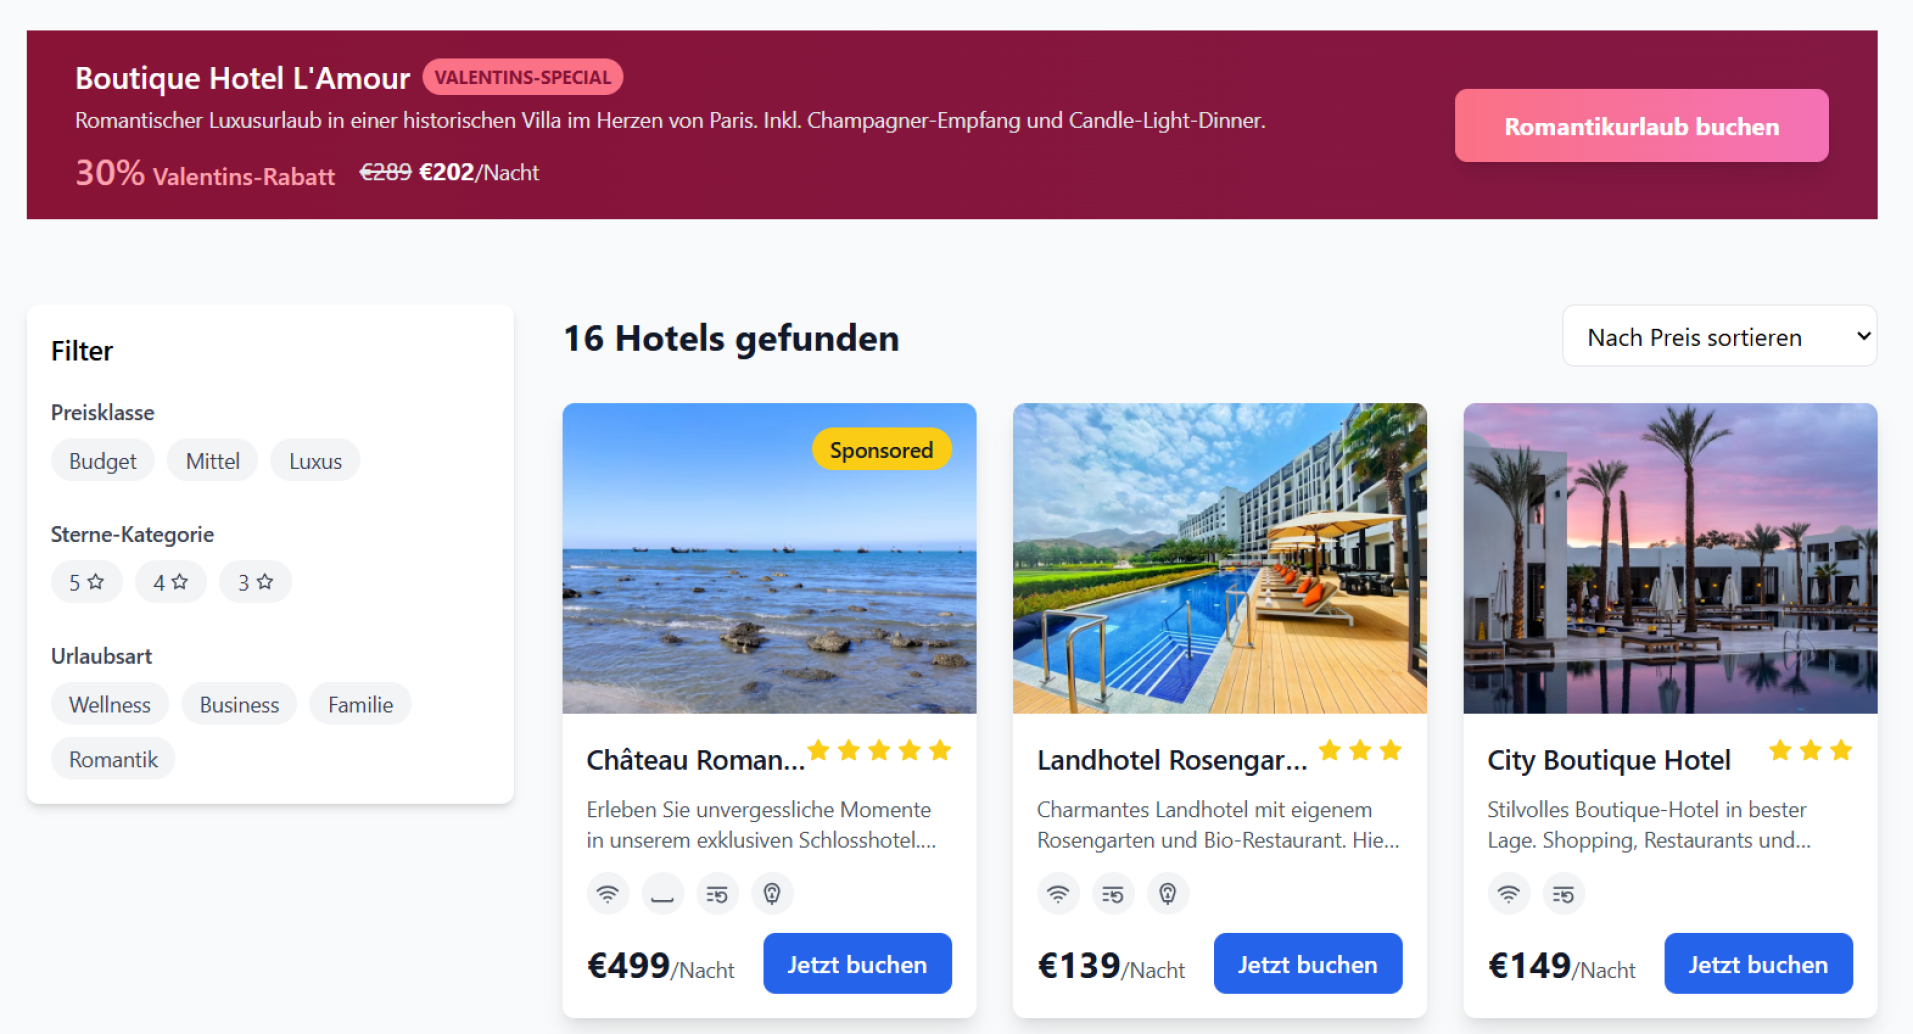Click the WiFi icon on Château Roman card

coord(607,894)
